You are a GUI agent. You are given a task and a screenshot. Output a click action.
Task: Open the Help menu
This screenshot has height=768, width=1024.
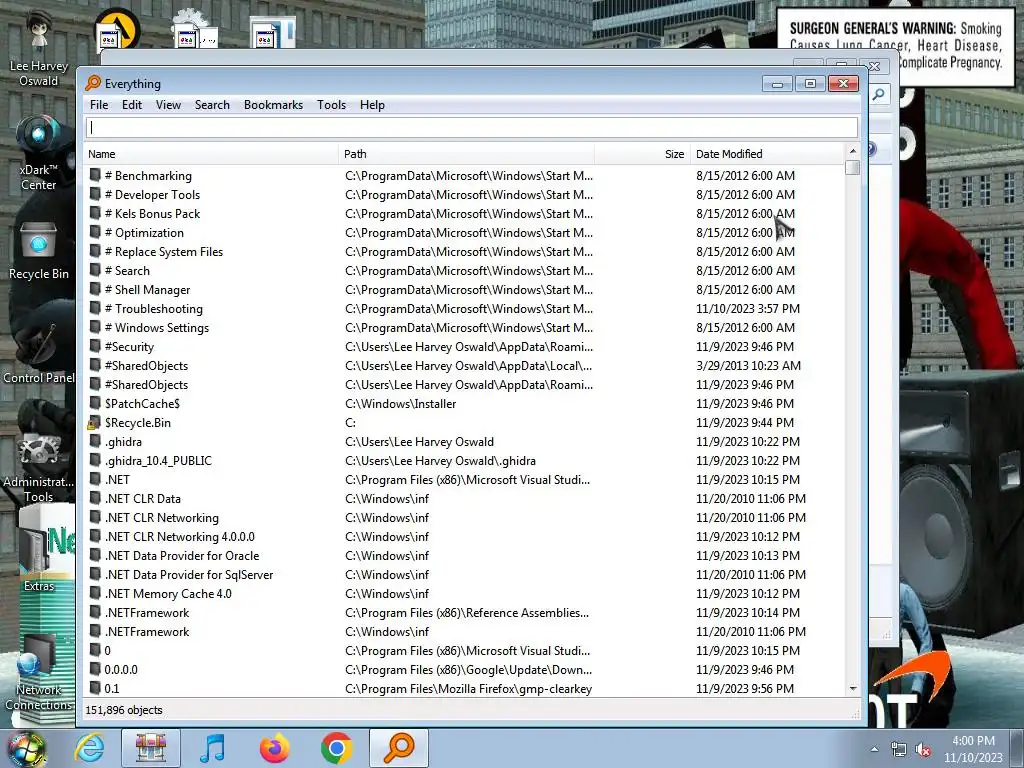coord(372,105)
